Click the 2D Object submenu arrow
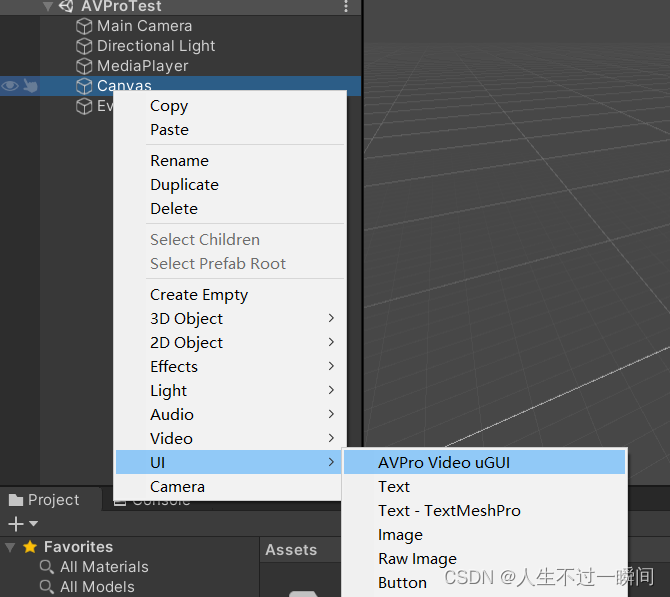 (x=331, y=342)
